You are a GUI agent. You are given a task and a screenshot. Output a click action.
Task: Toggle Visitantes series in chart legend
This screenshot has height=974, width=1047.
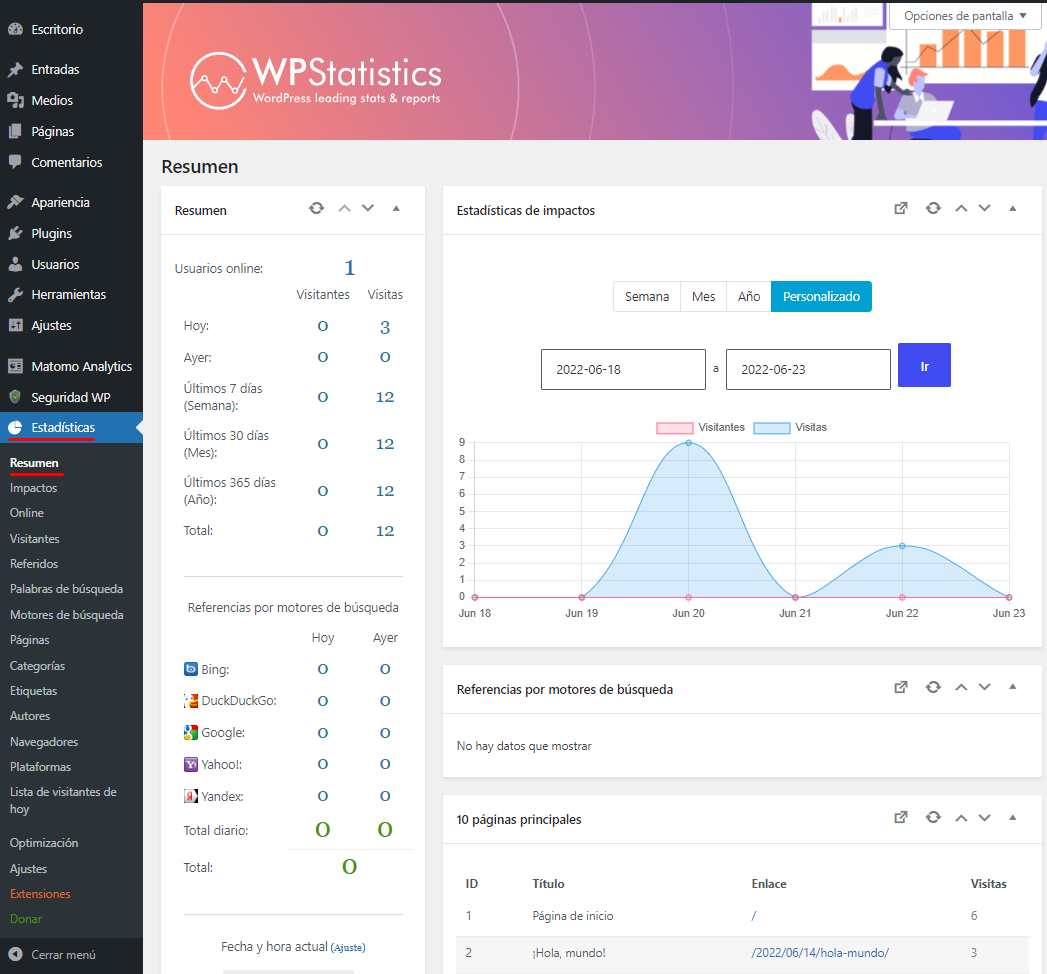700,427
